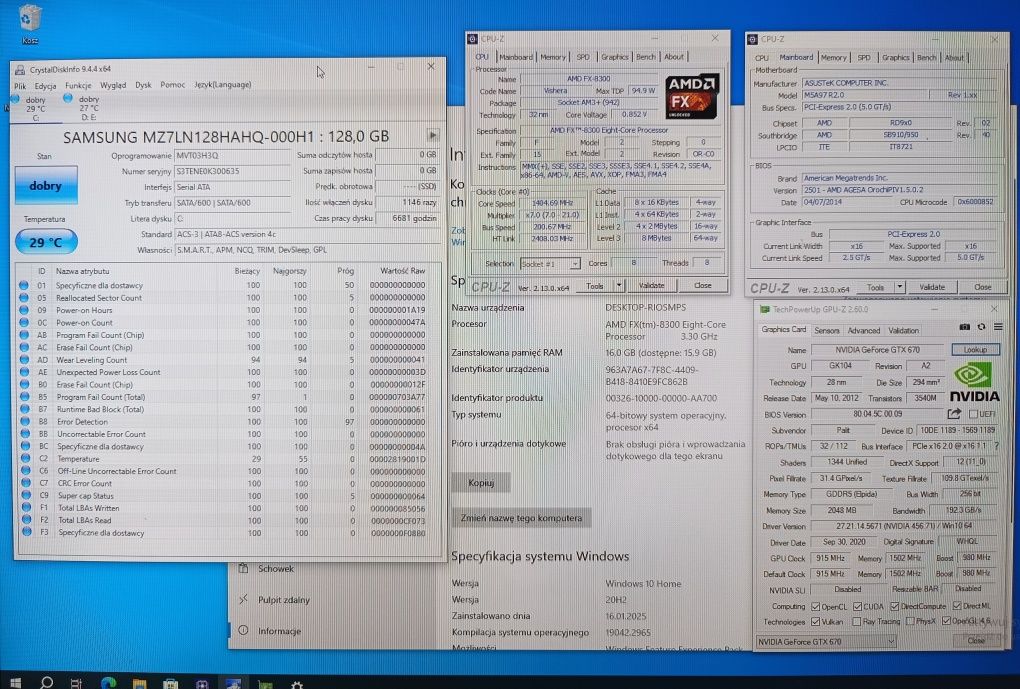The image size is (1020, 689).
Task: Open taskbar Search magnifier
Action: click(x=46, y=682)
